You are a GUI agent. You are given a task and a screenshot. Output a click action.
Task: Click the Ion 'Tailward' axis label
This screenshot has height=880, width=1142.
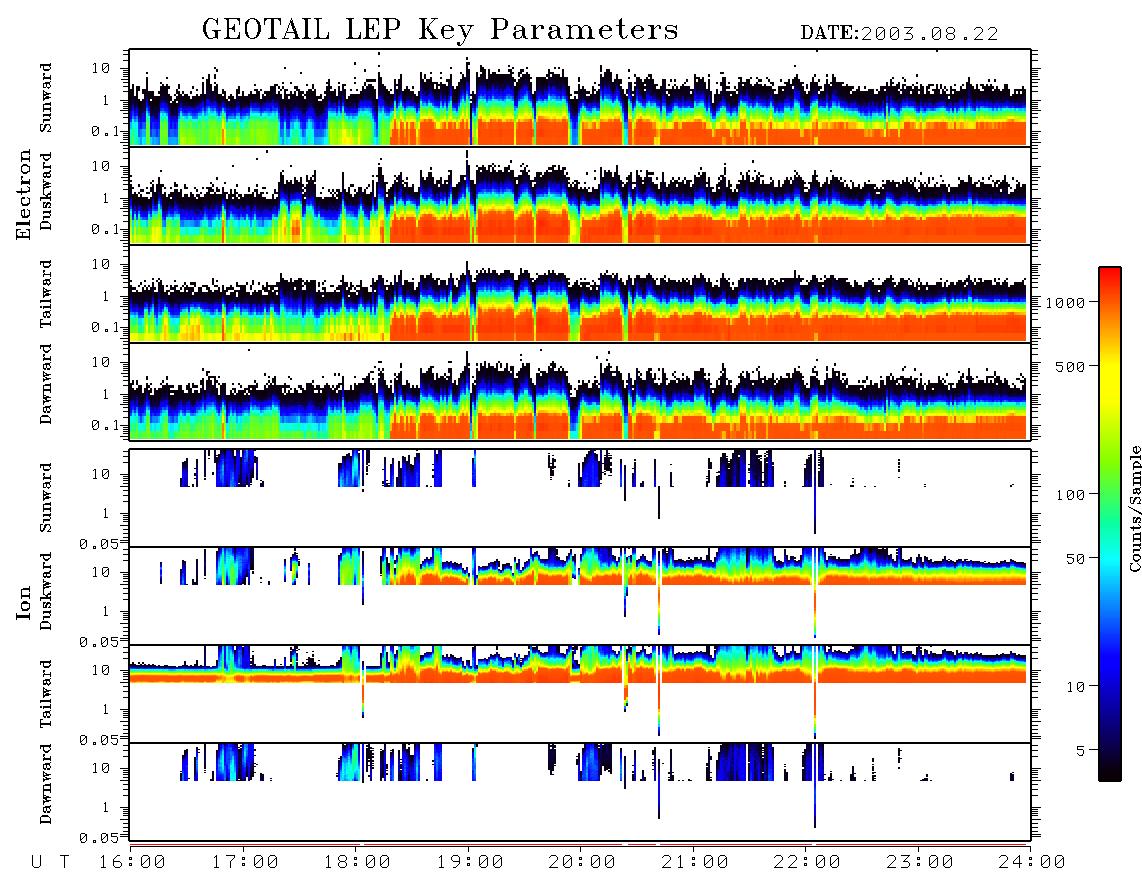46,694
